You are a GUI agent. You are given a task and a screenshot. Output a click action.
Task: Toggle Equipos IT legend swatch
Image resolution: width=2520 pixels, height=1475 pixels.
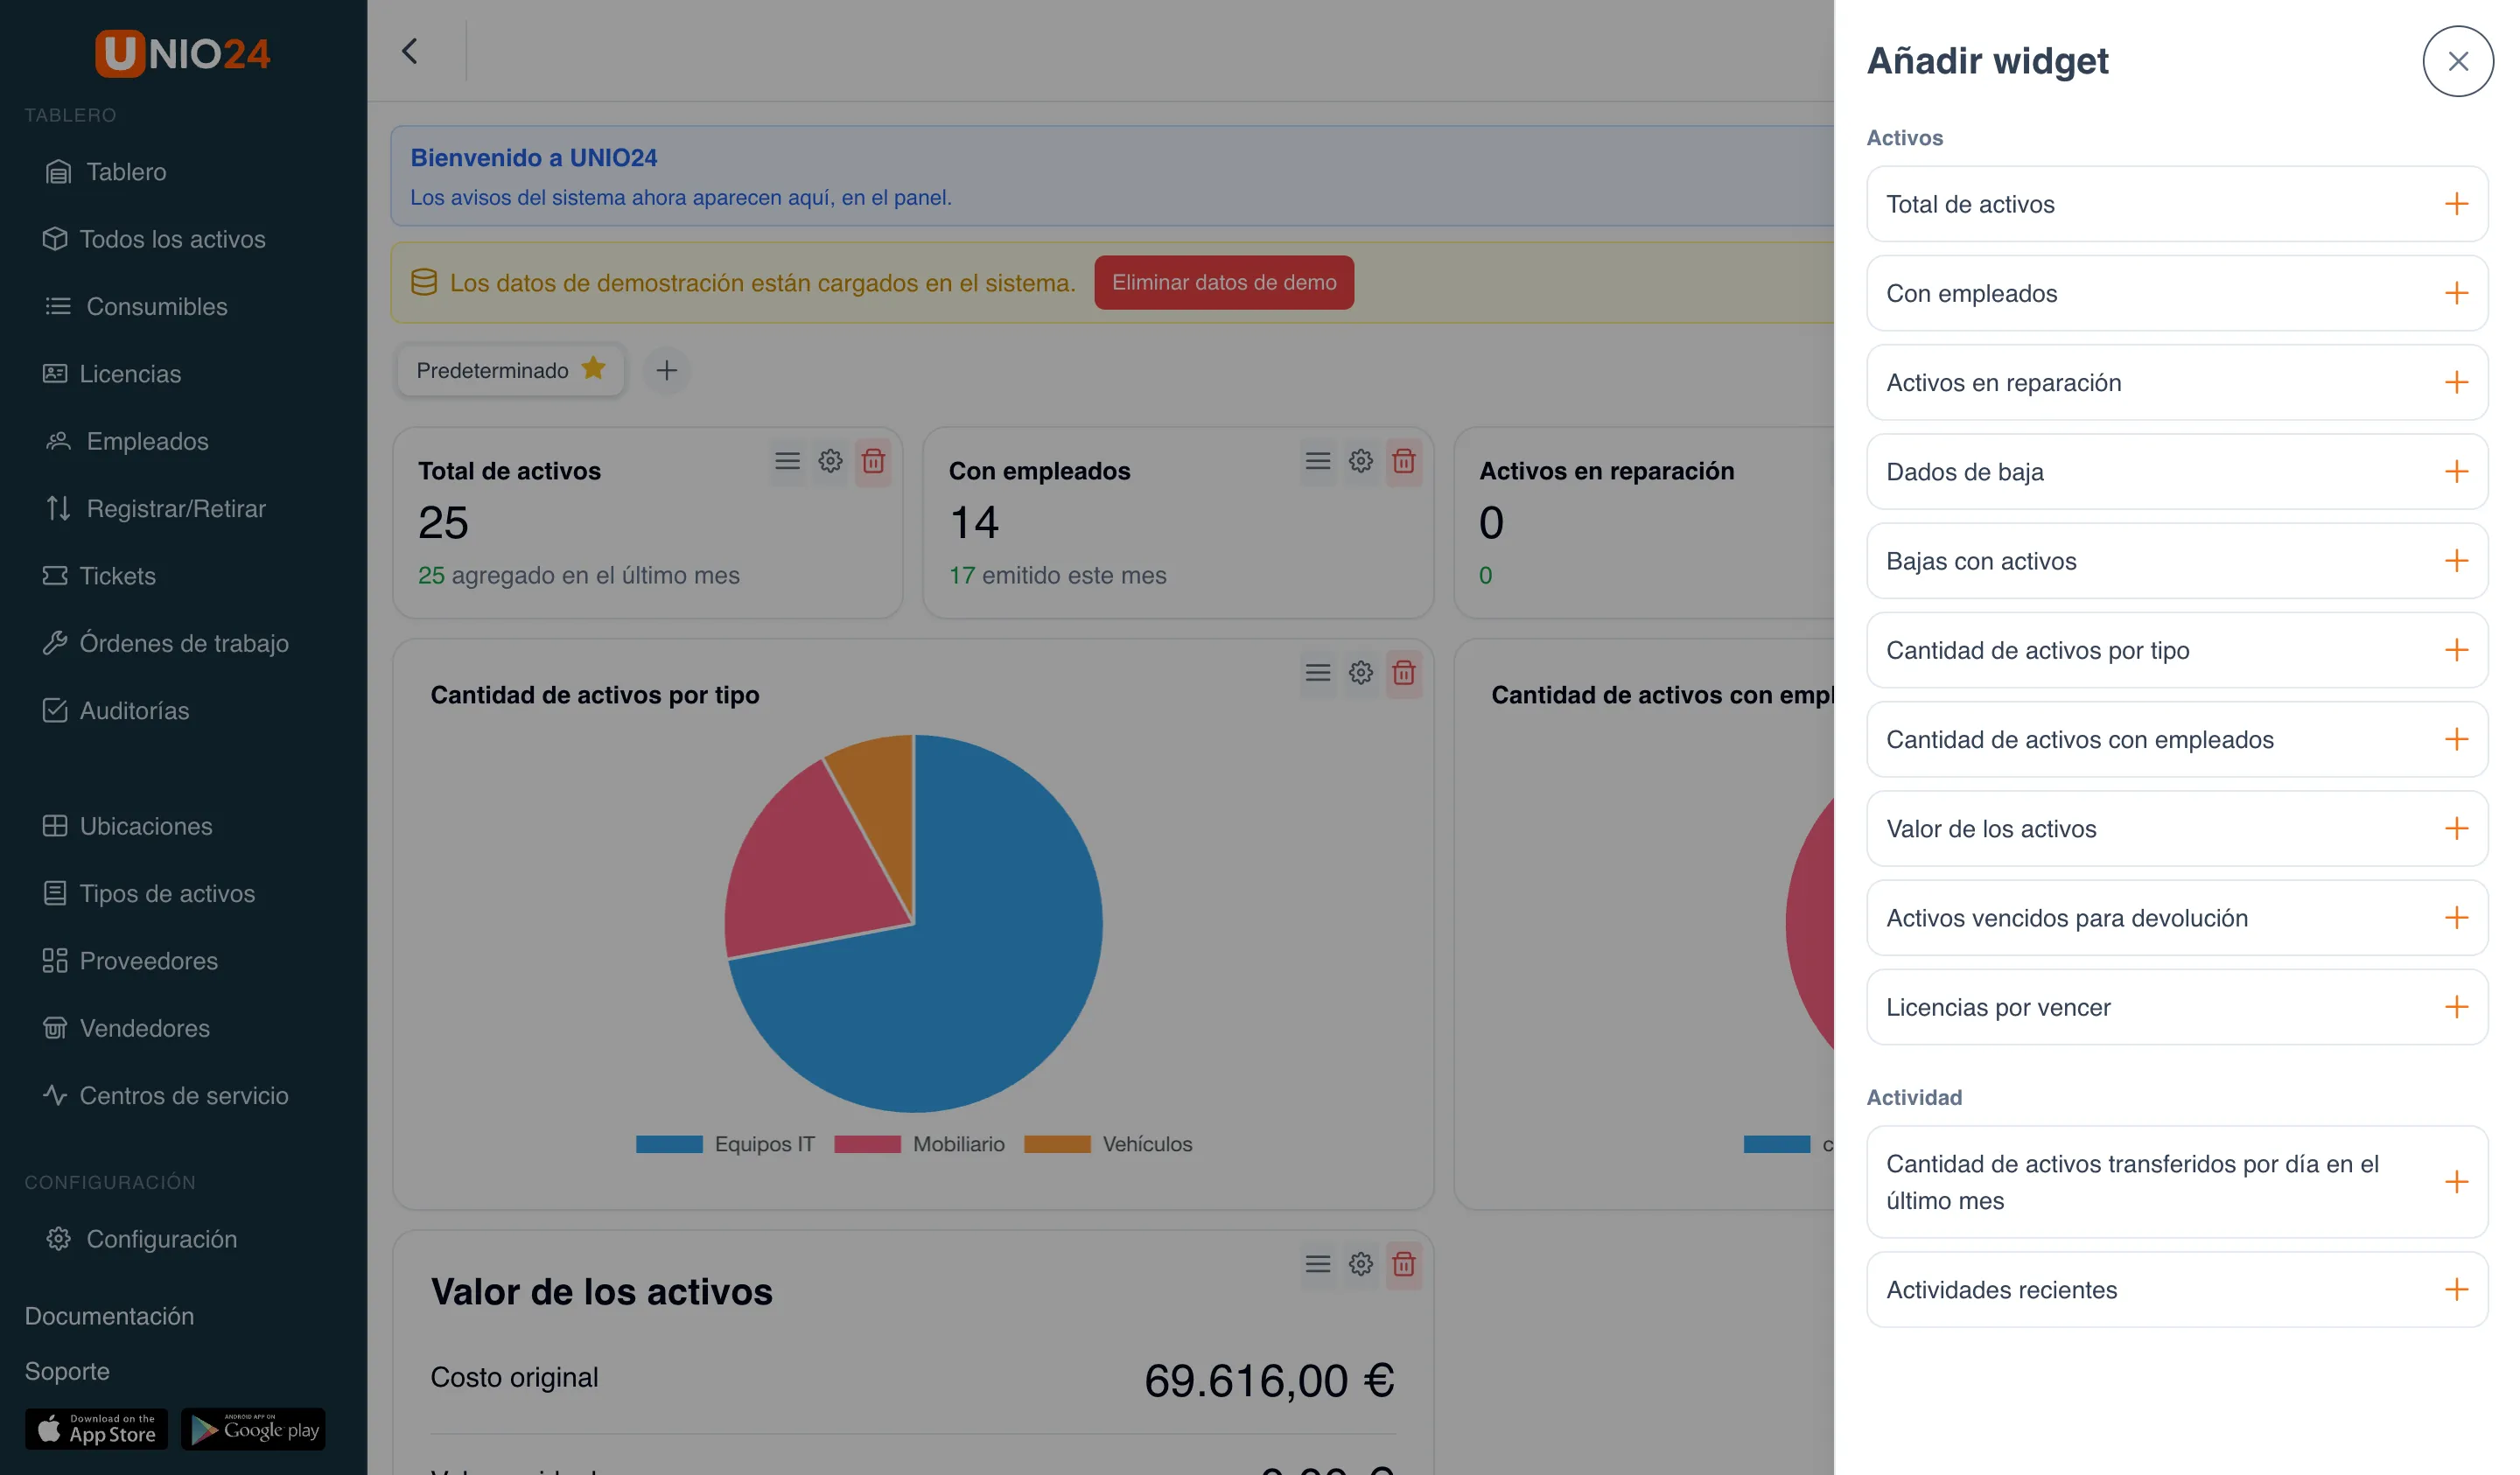(669, 1144)
